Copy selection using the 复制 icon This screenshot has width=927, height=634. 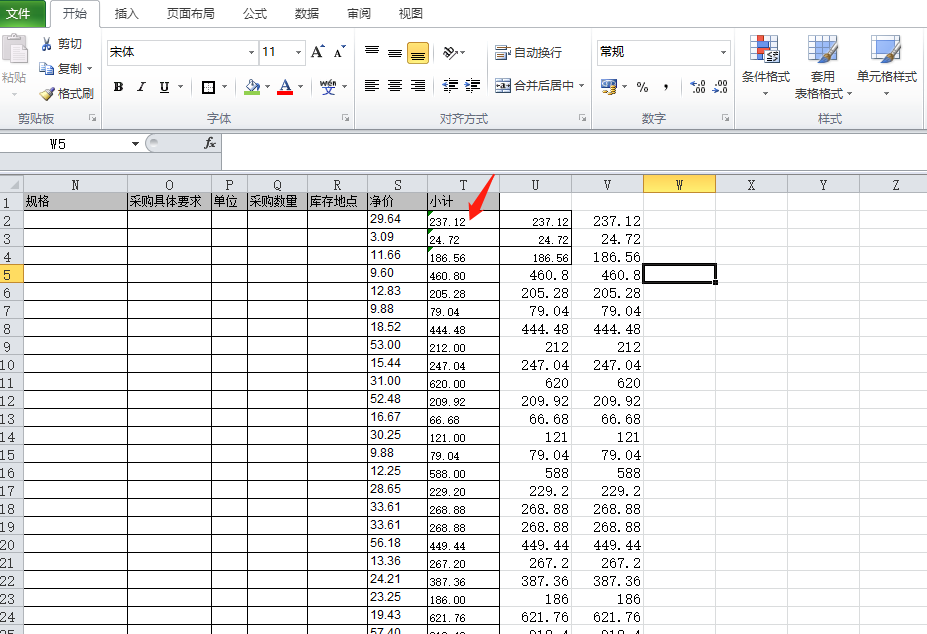pyautogui.click(x=47, y=69)
